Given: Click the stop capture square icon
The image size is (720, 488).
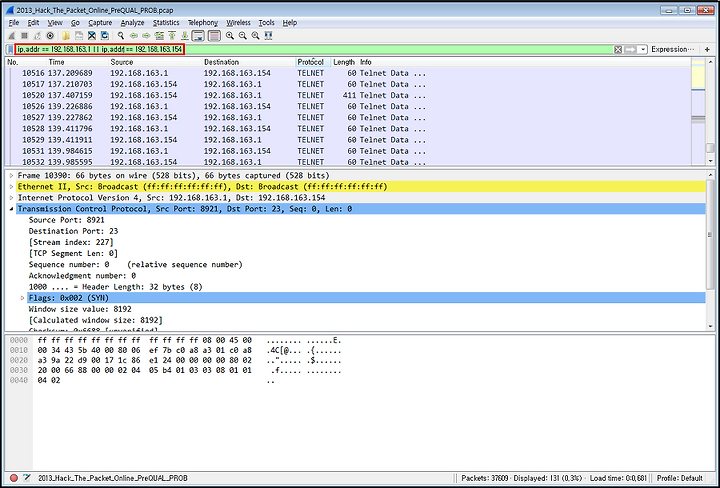Looking at the screenshot, I should [x=24, y=36].
